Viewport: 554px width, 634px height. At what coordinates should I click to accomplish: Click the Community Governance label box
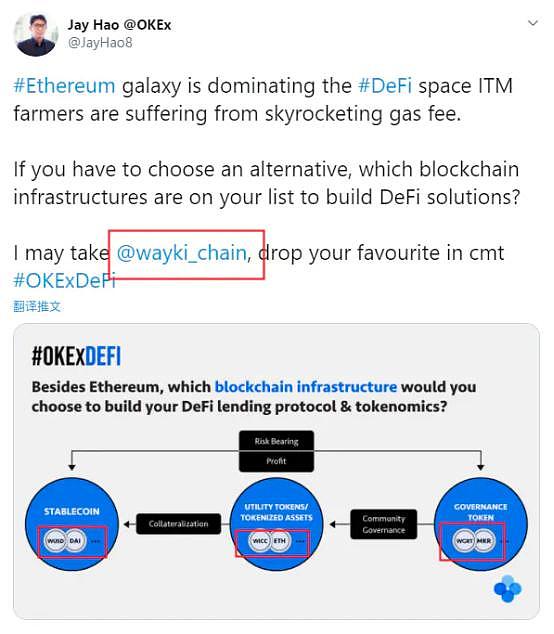(x=384, y=524)
